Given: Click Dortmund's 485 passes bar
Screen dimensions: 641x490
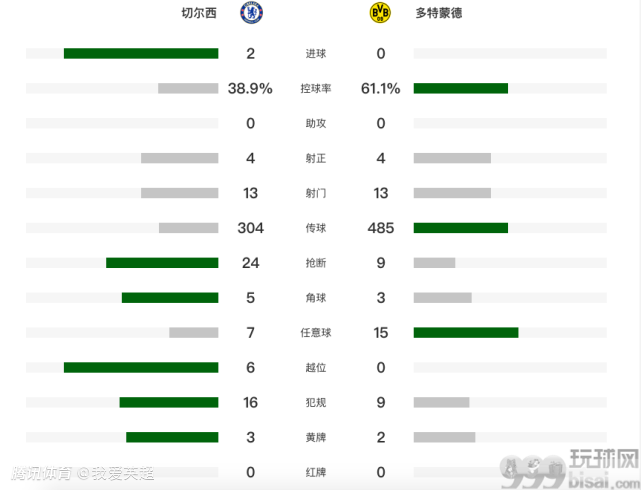Looking at the screenshot, I should tap(461, 228).
